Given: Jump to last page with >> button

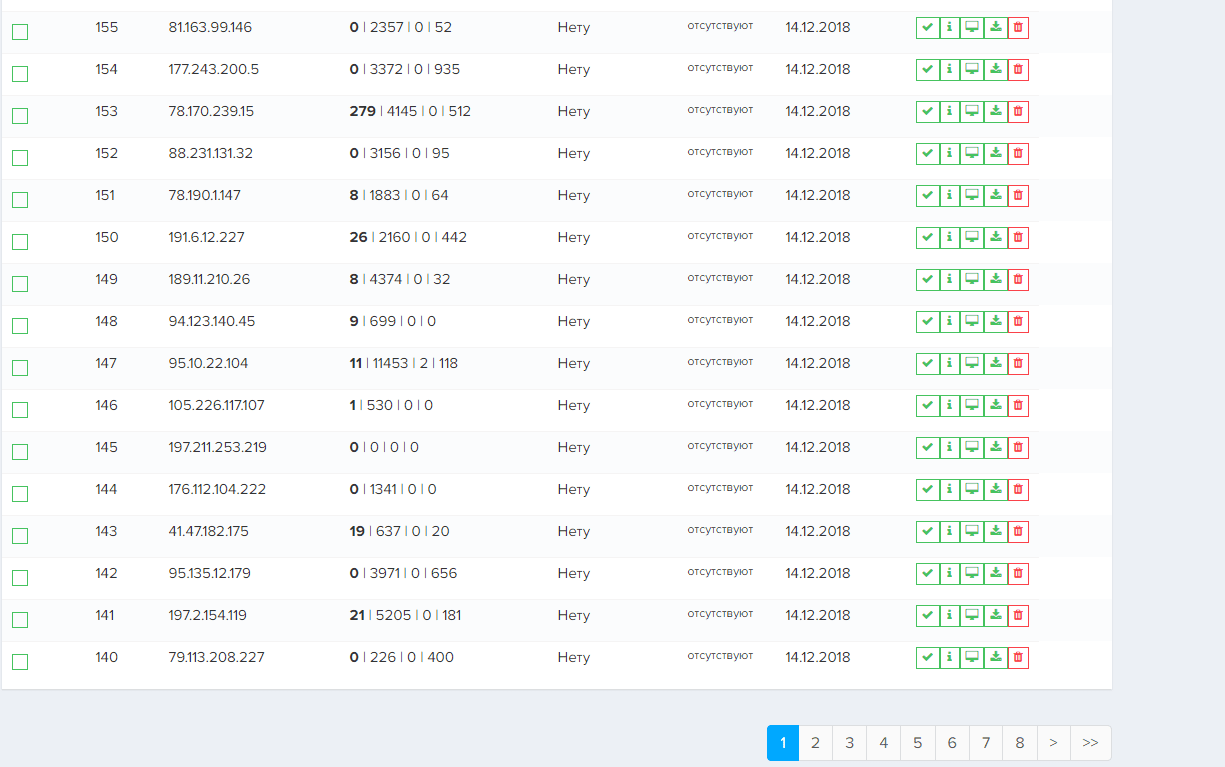Looking at the screenshot, I should [x=1090, y=743].
